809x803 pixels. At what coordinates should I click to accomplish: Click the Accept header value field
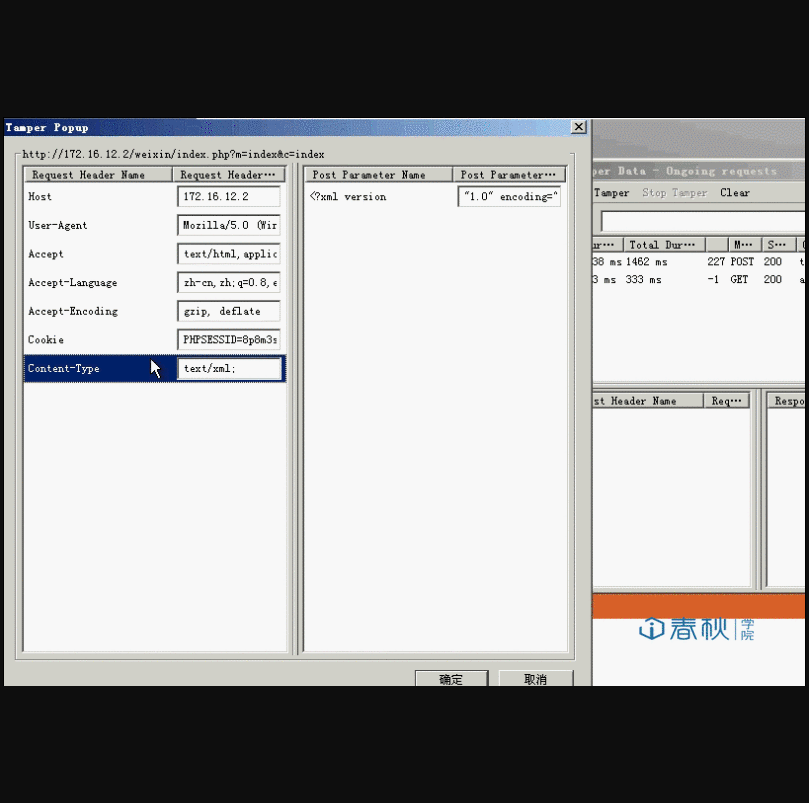[229, 254]
